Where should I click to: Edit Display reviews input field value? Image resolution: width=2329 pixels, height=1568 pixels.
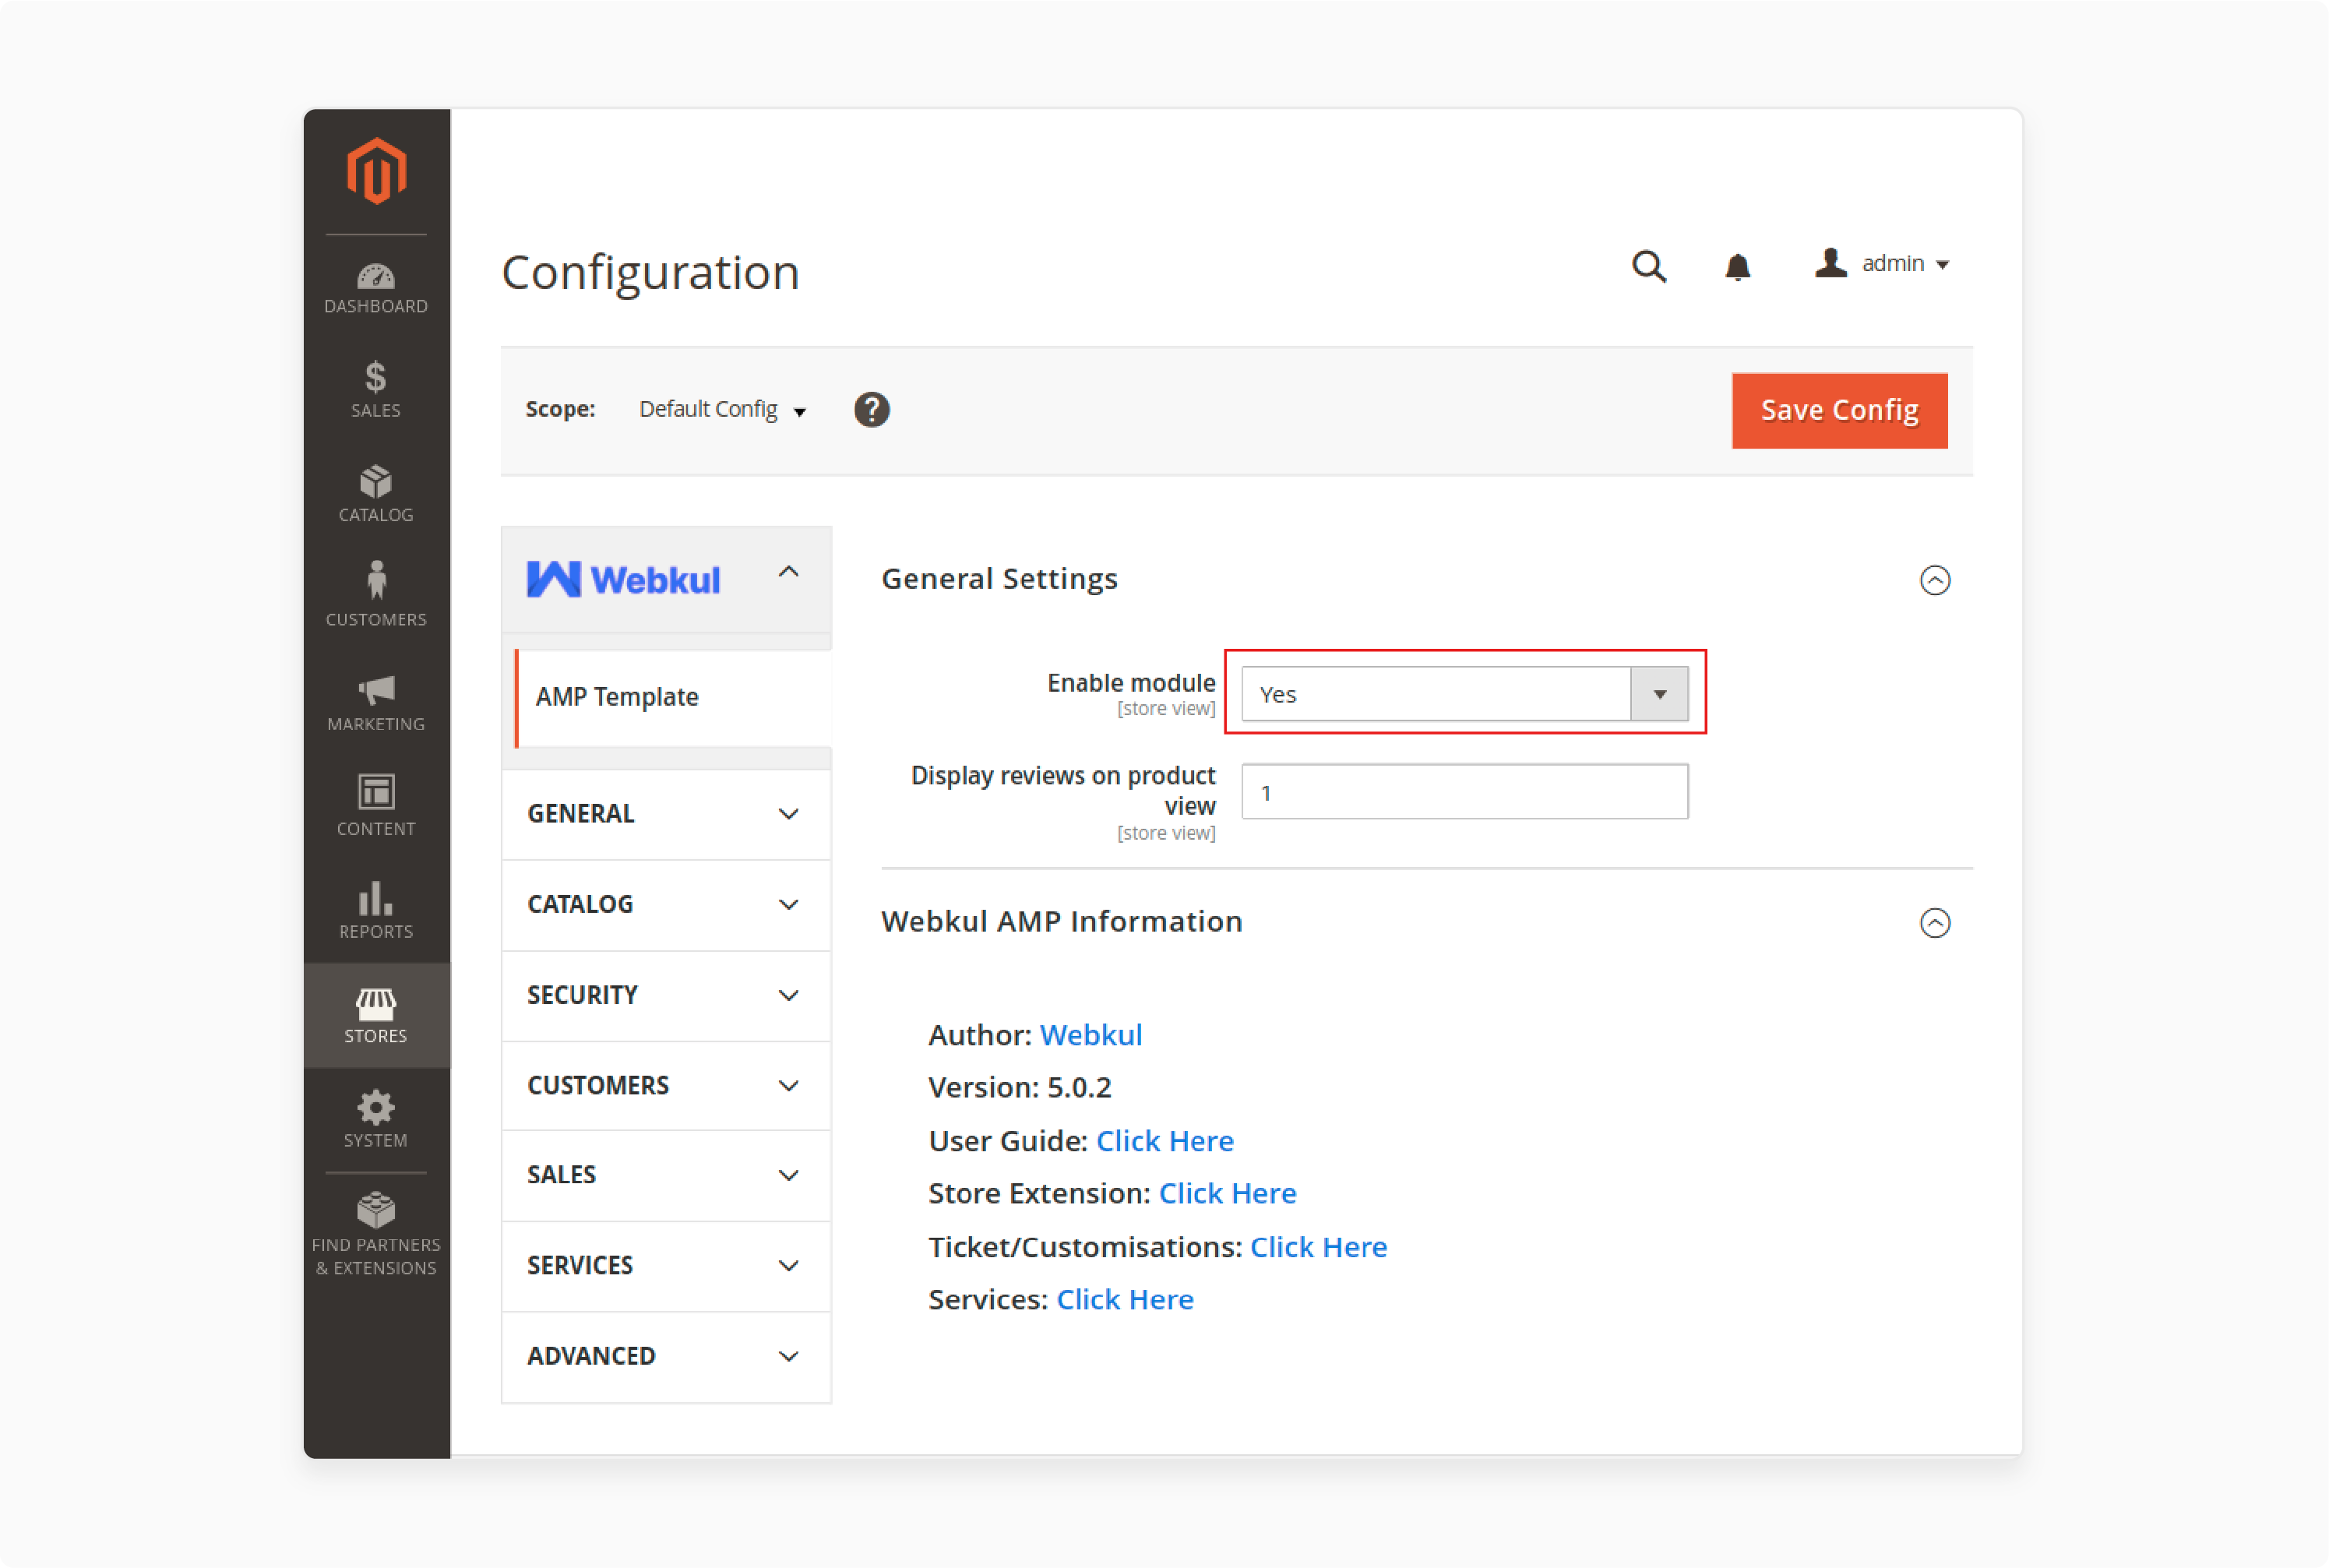click(1463, 791)
